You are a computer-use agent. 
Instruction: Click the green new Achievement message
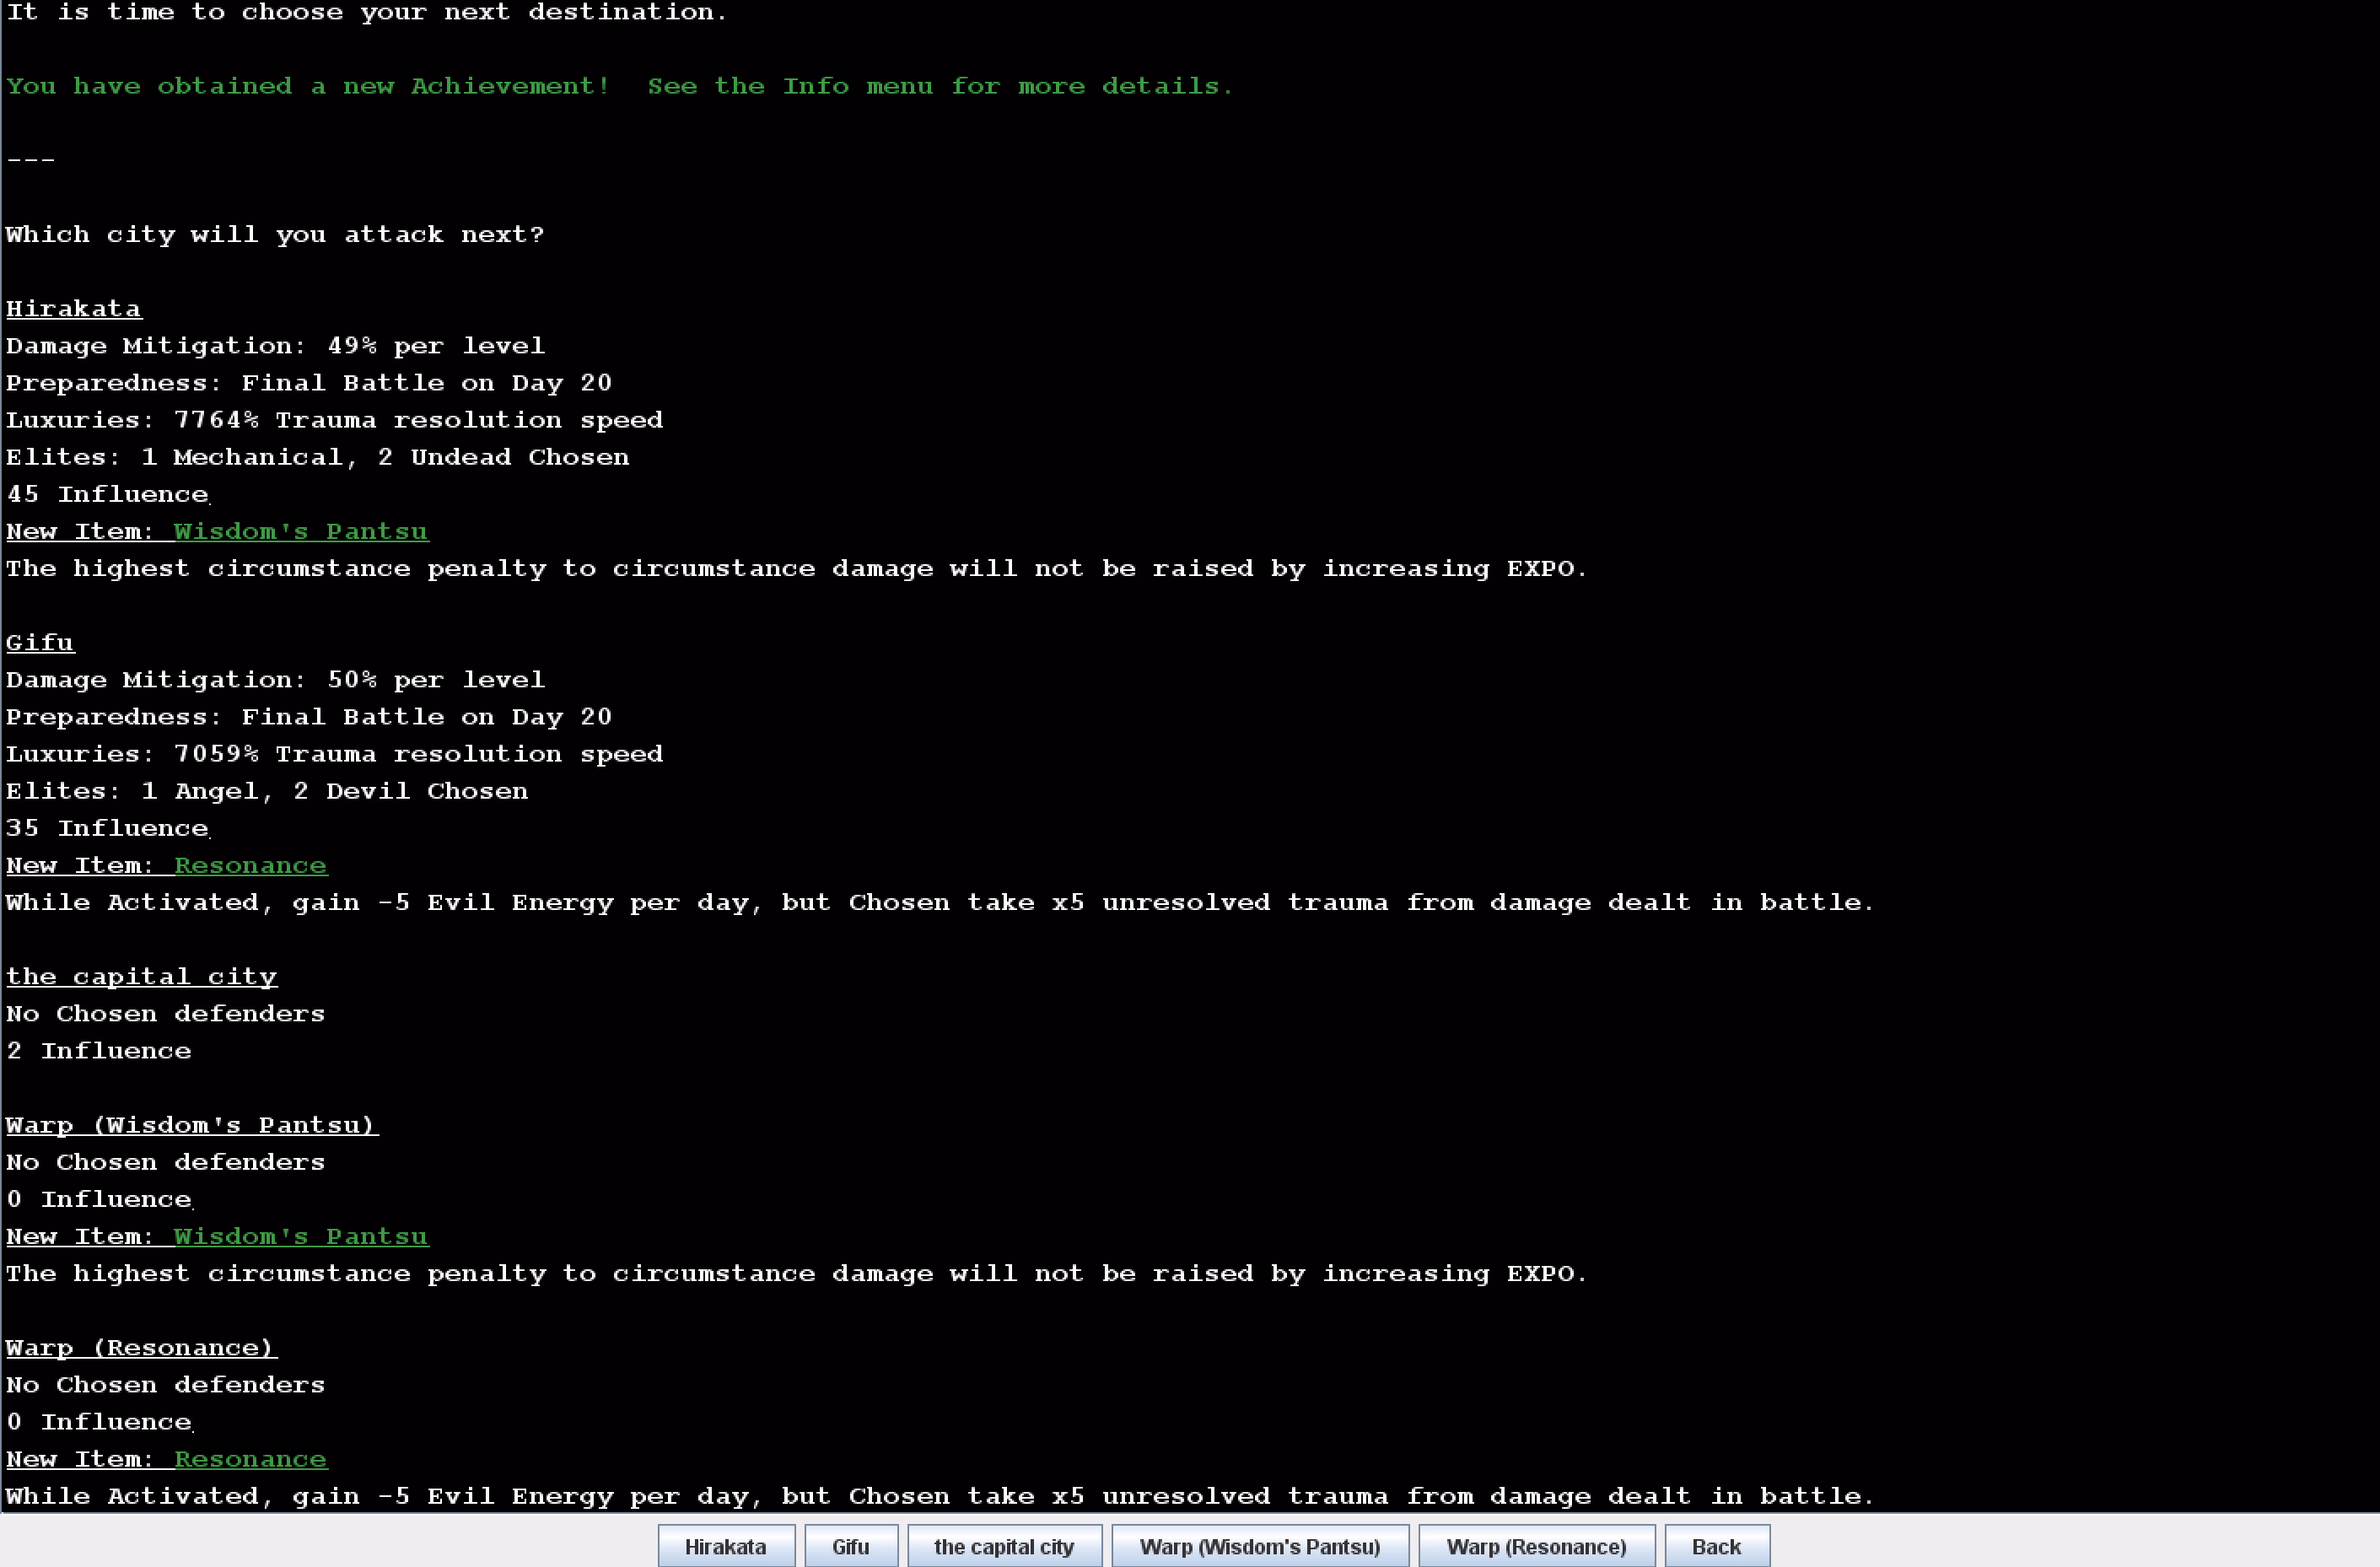(x=619, y=87)
